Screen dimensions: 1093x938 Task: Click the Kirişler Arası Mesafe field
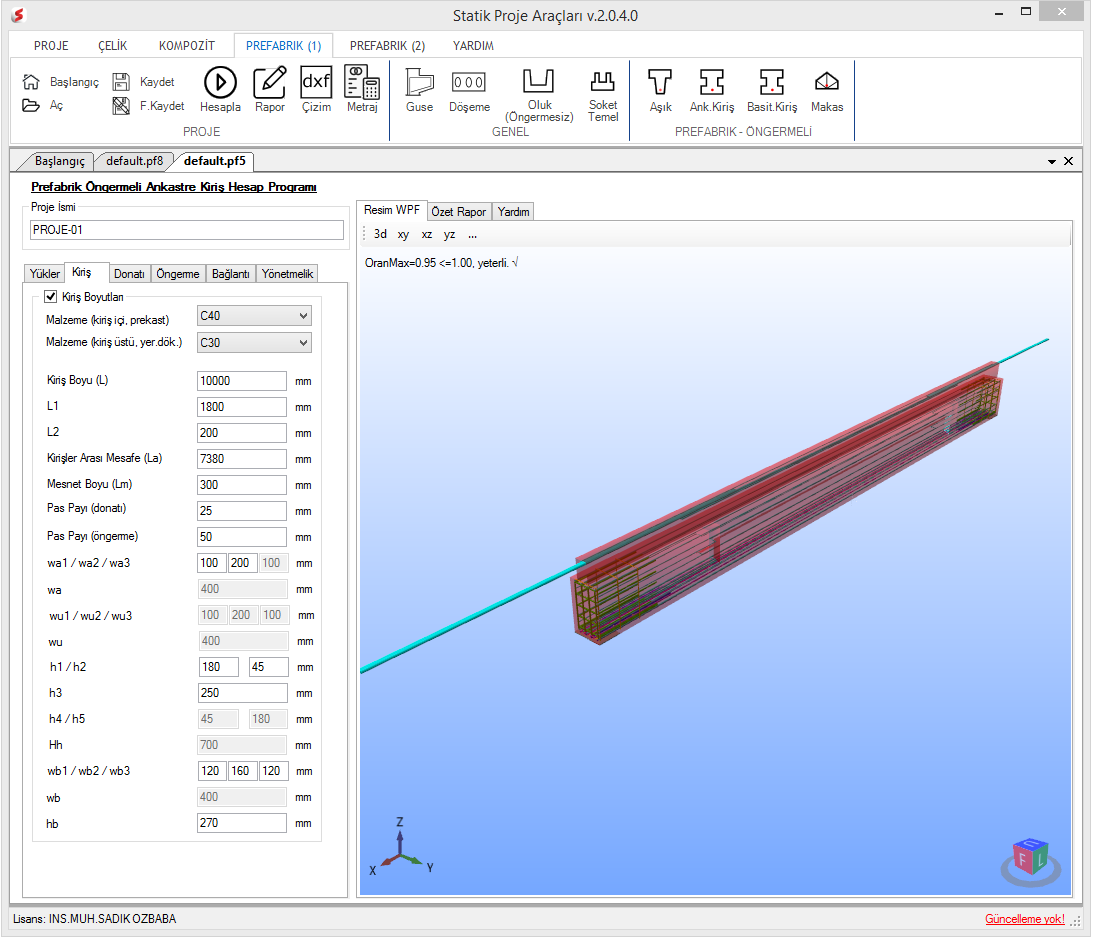(242, 459)
